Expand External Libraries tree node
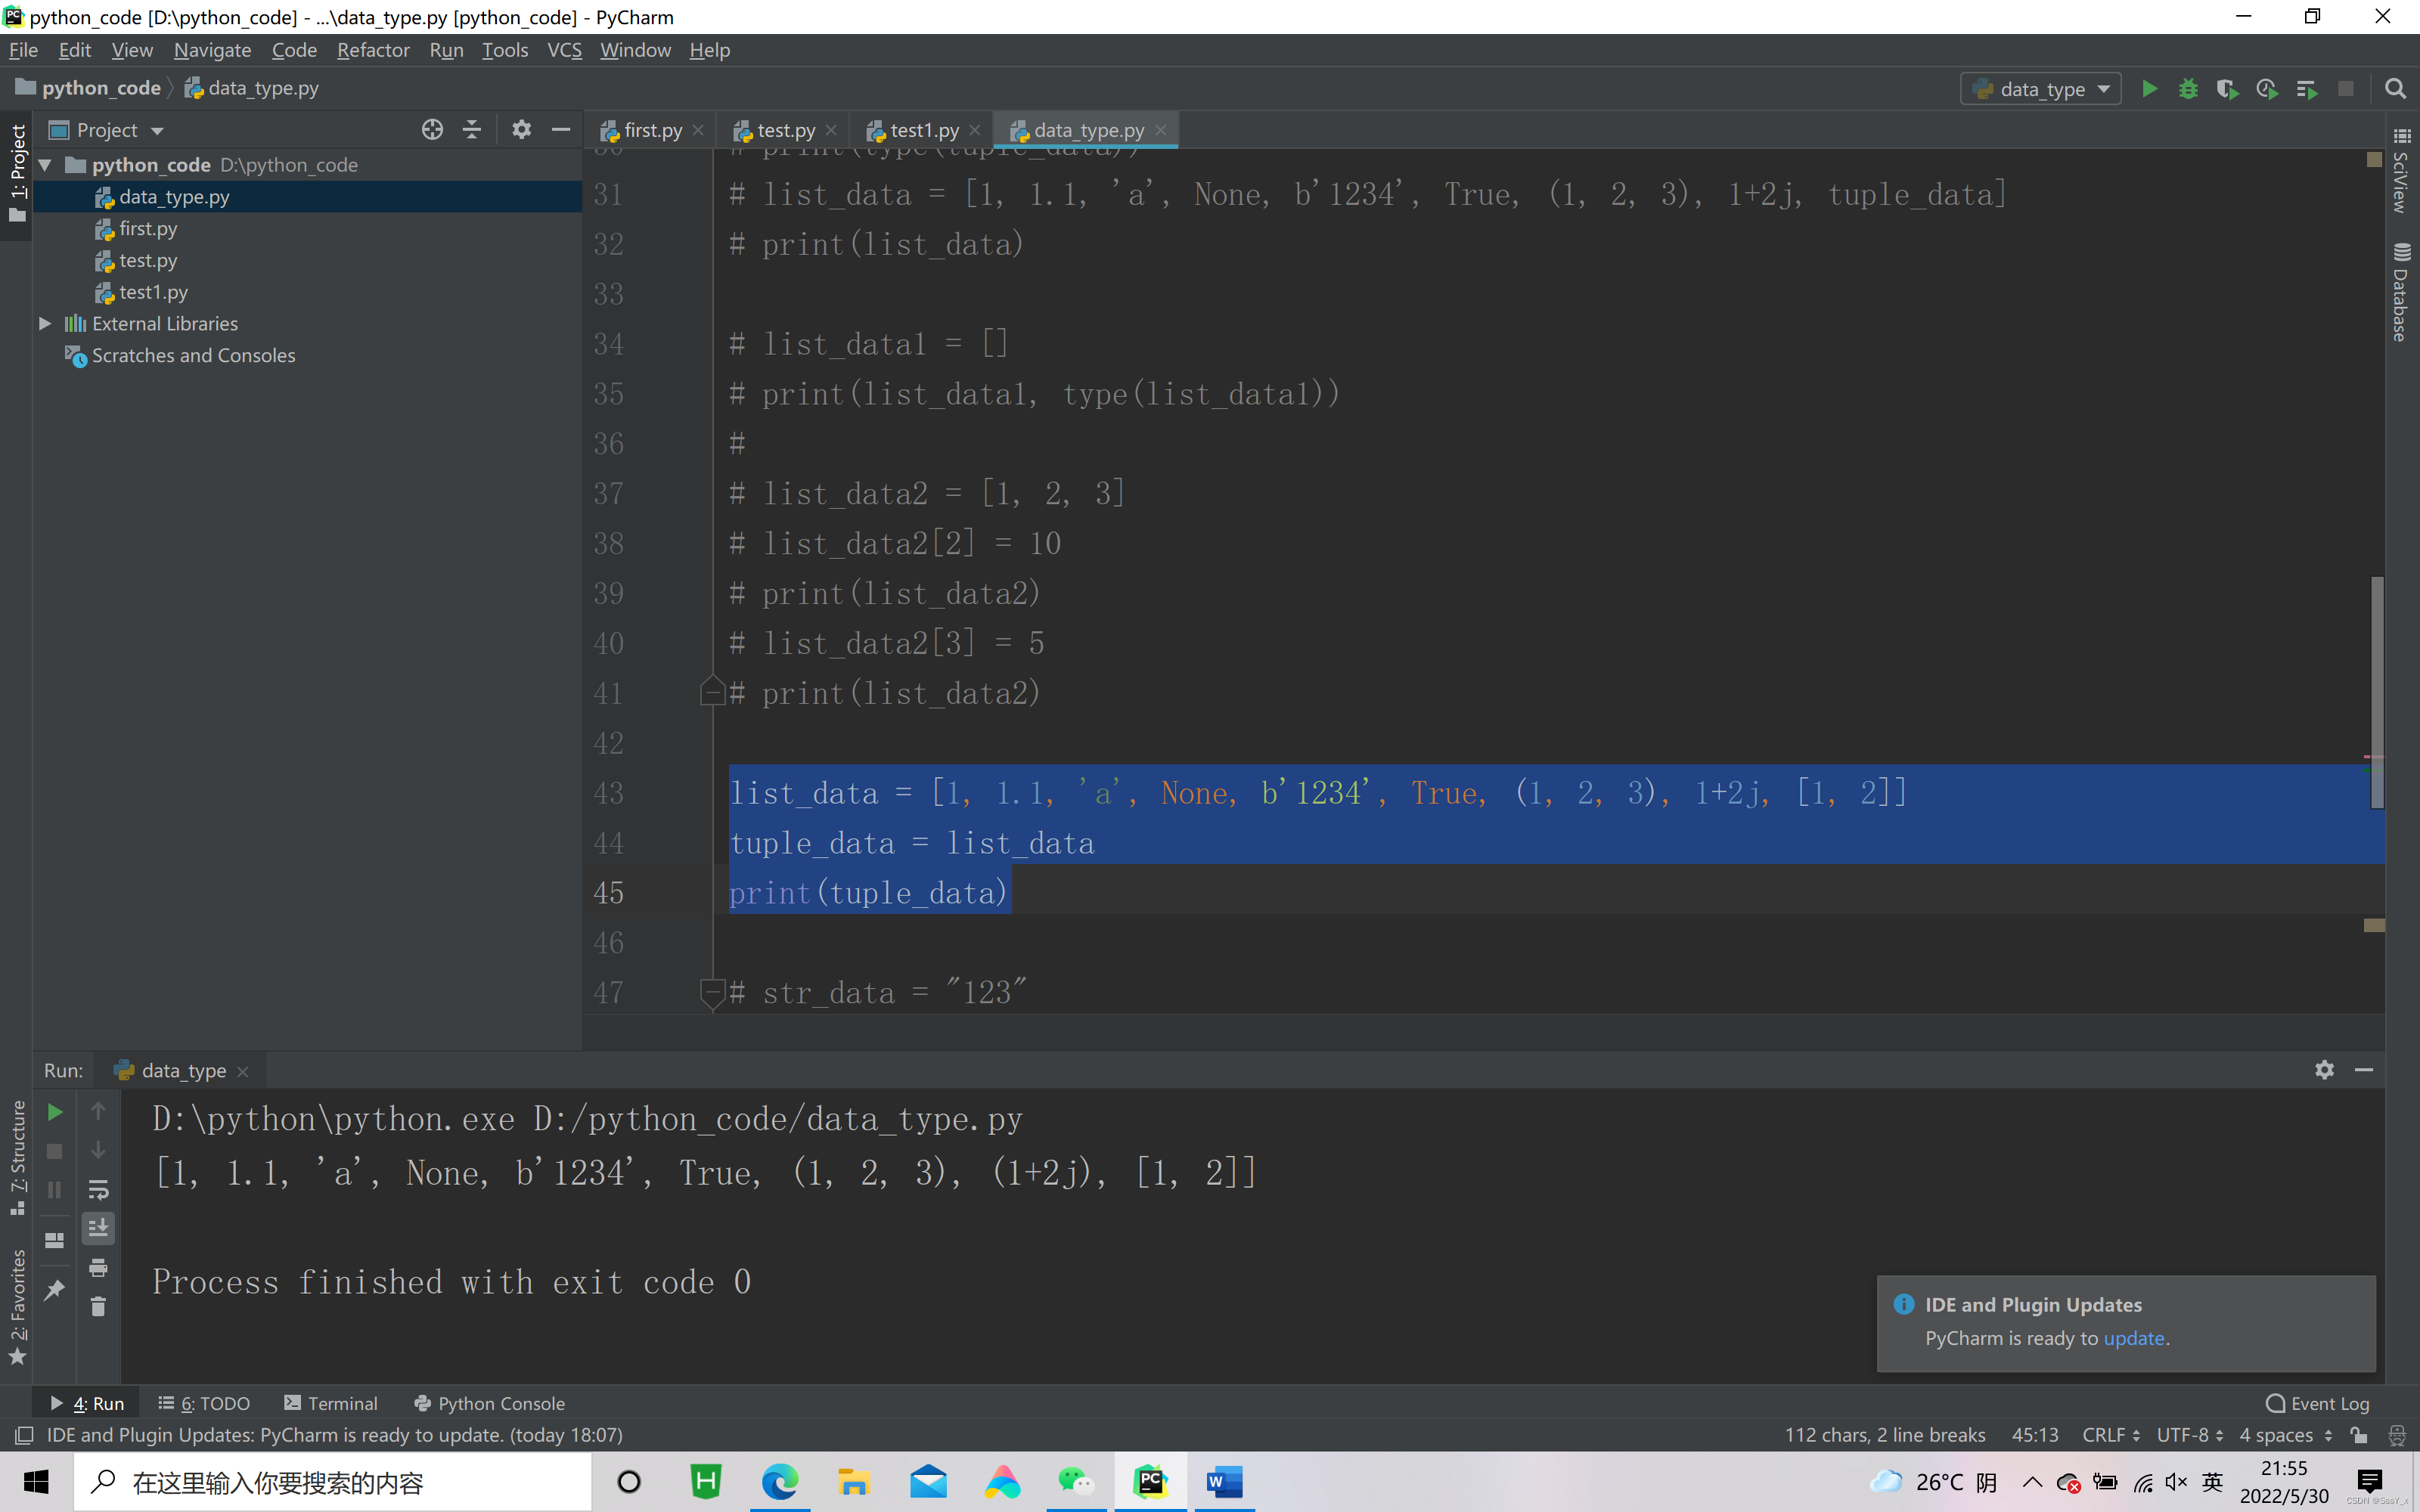Screen dimensions: 2420x1512 click(45, 323)
